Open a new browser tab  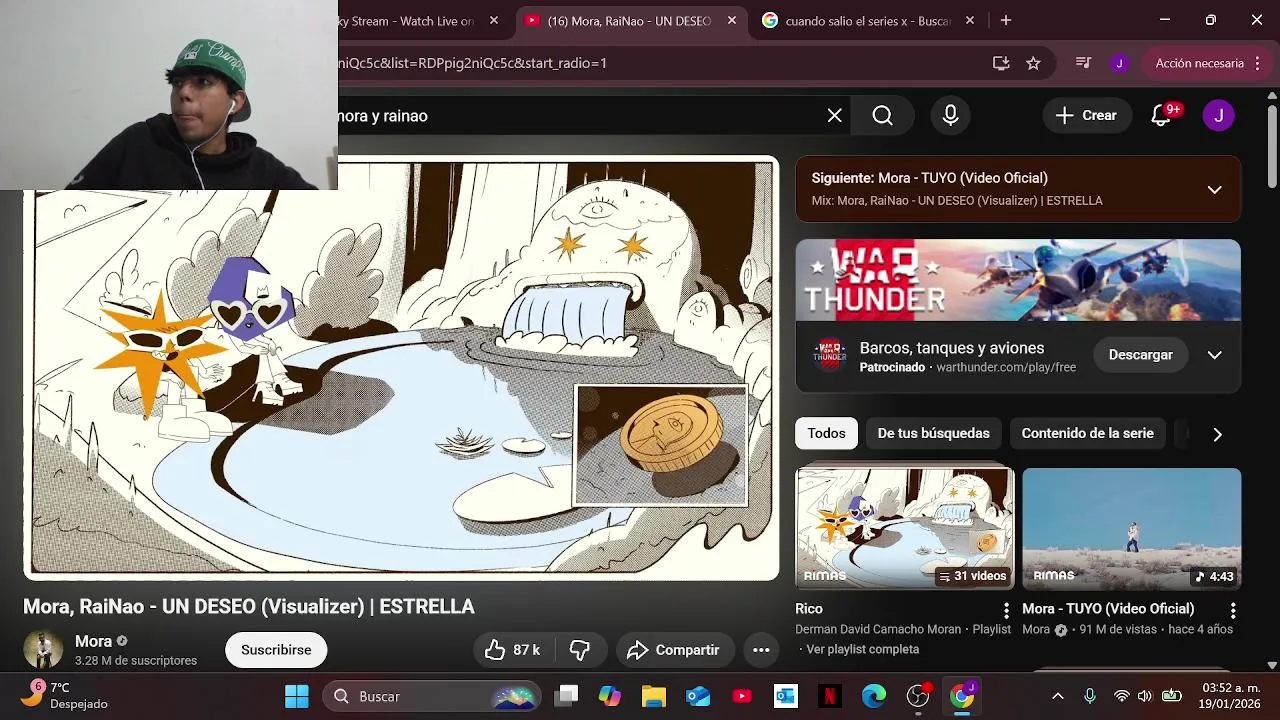coord(1006,20)
